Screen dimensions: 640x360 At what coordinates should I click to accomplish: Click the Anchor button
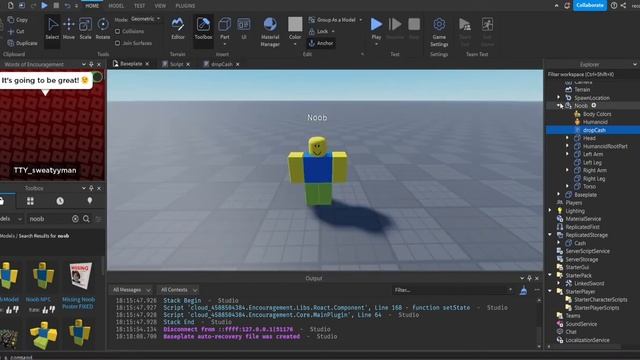[321, 43]
